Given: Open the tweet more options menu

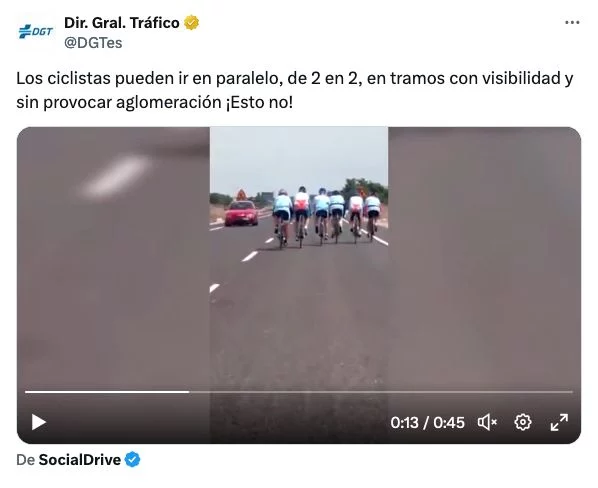Looking at the screenshot, I should (572, 23).
